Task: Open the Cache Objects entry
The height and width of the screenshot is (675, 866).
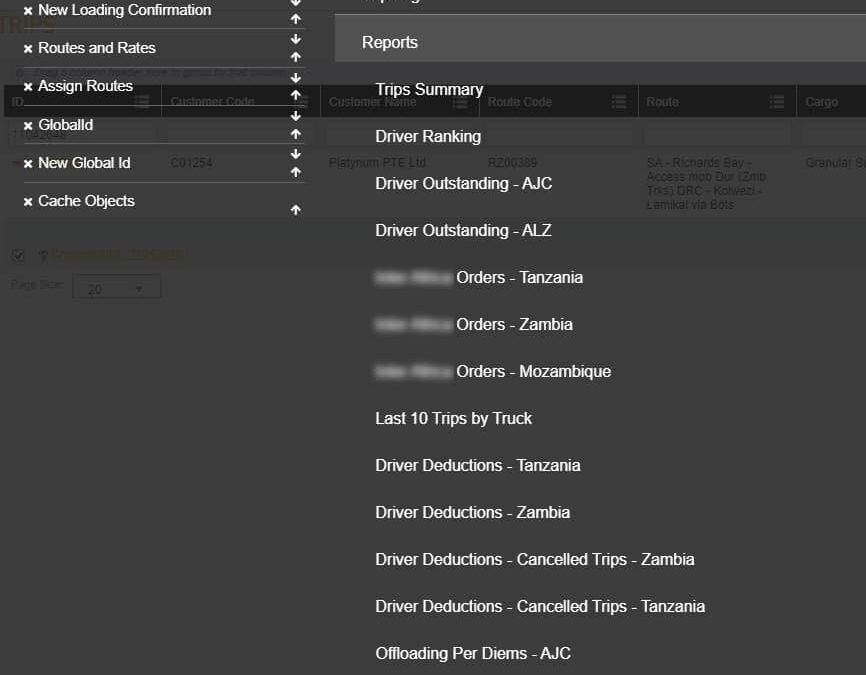Action: [86, 201]
